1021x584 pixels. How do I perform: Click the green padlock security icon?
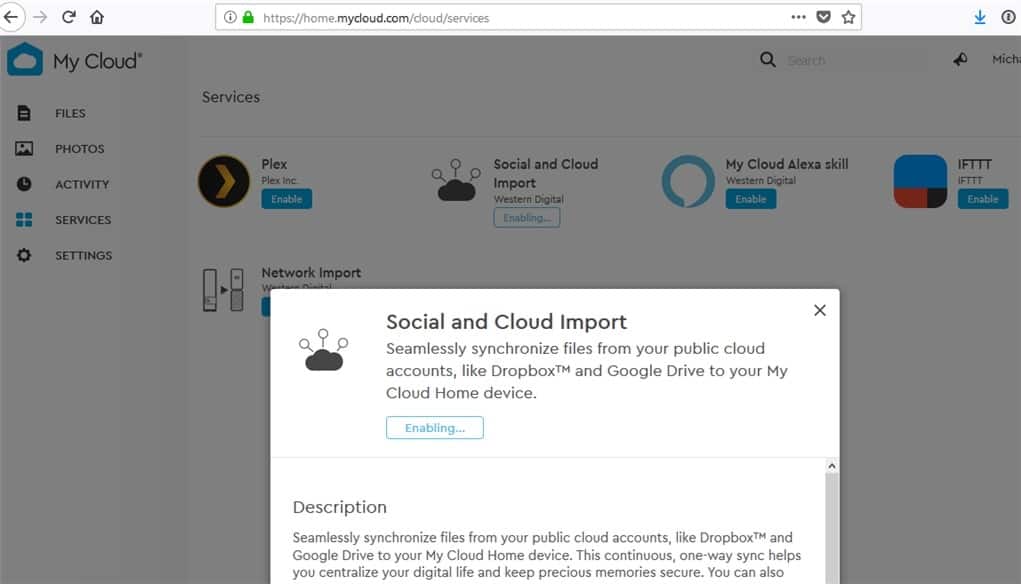pyautogui.click(x=248, y=18)
